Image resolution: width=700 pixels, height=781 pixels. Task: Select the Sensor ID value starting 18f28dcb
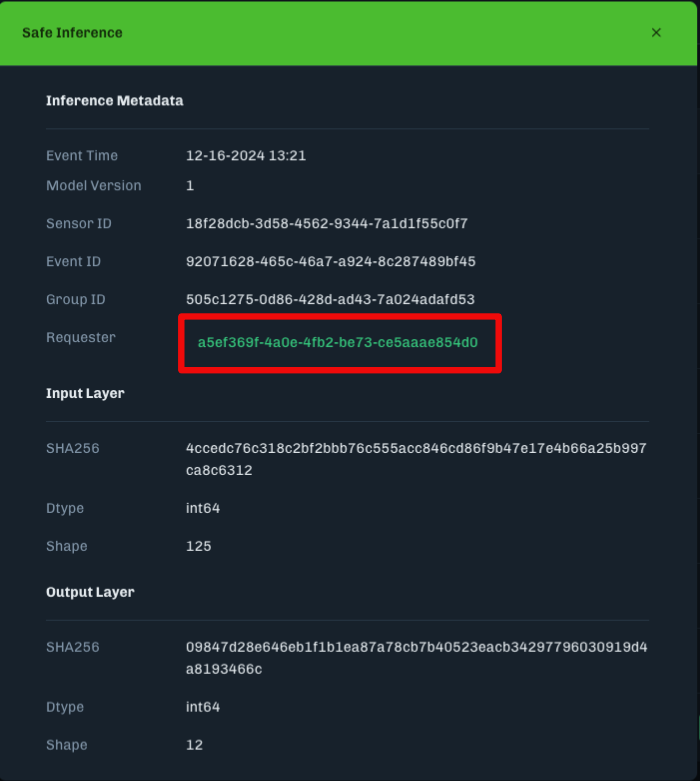(326, 224)
